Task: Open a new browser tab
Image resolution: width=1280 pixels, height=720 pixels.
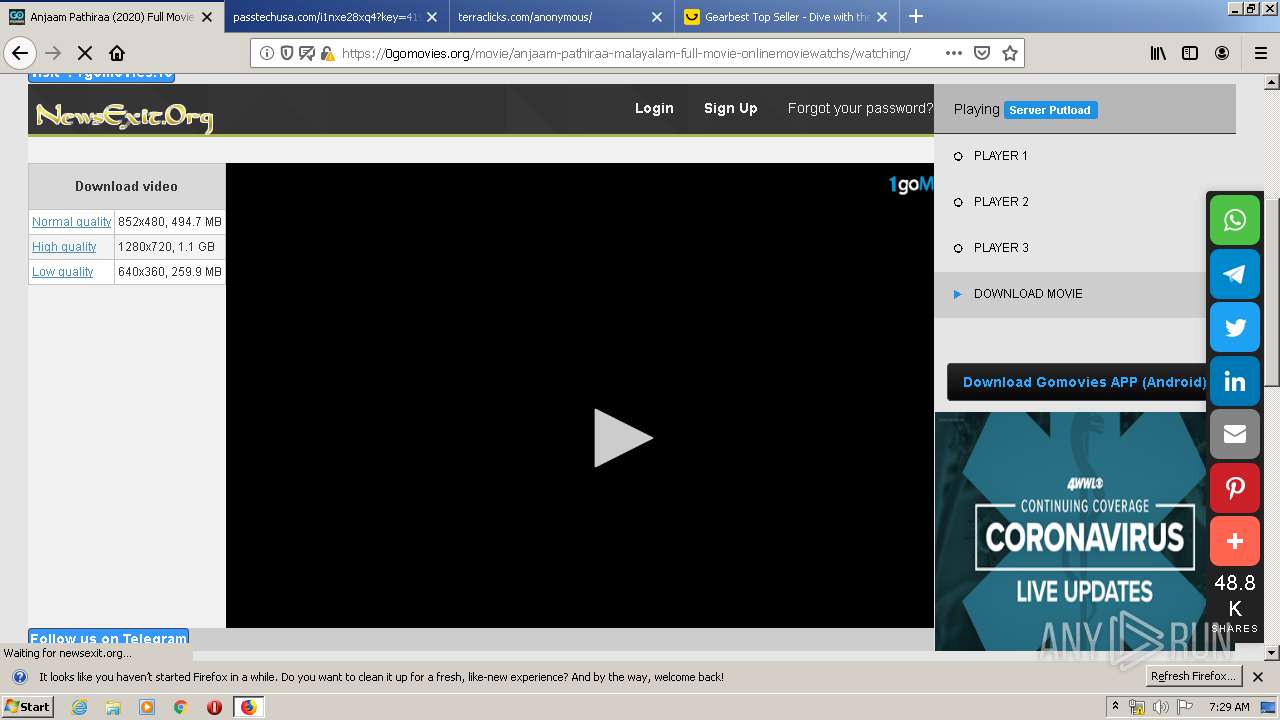Action: click(916, 16)
